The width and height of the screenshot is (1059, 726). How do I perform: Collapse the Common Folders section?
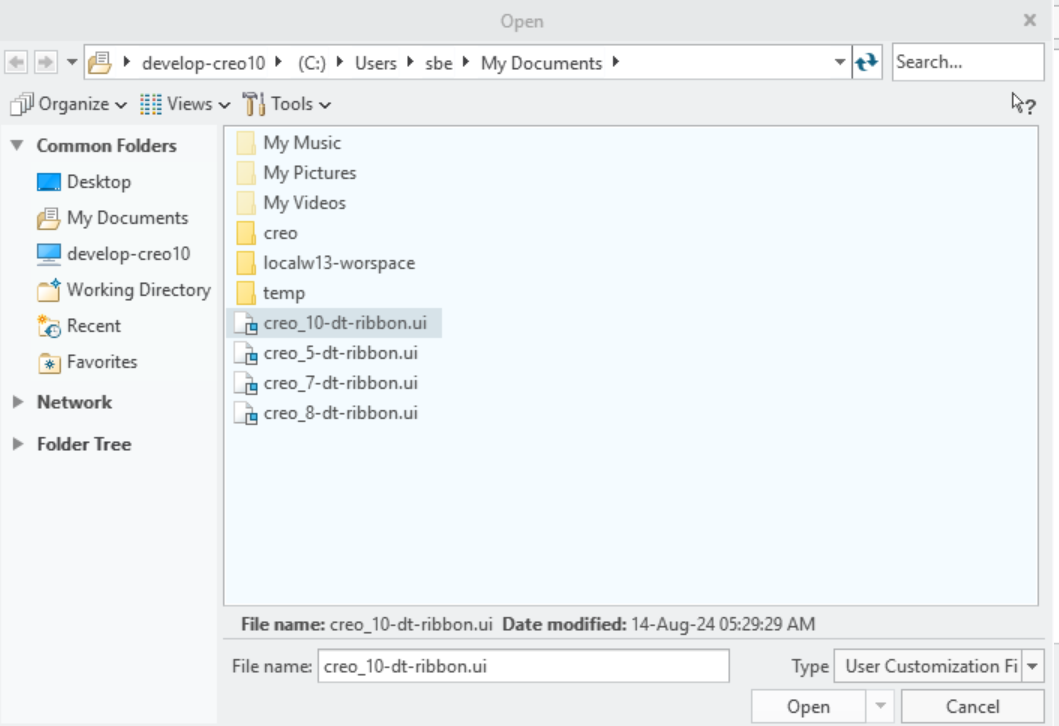(17, 146)
